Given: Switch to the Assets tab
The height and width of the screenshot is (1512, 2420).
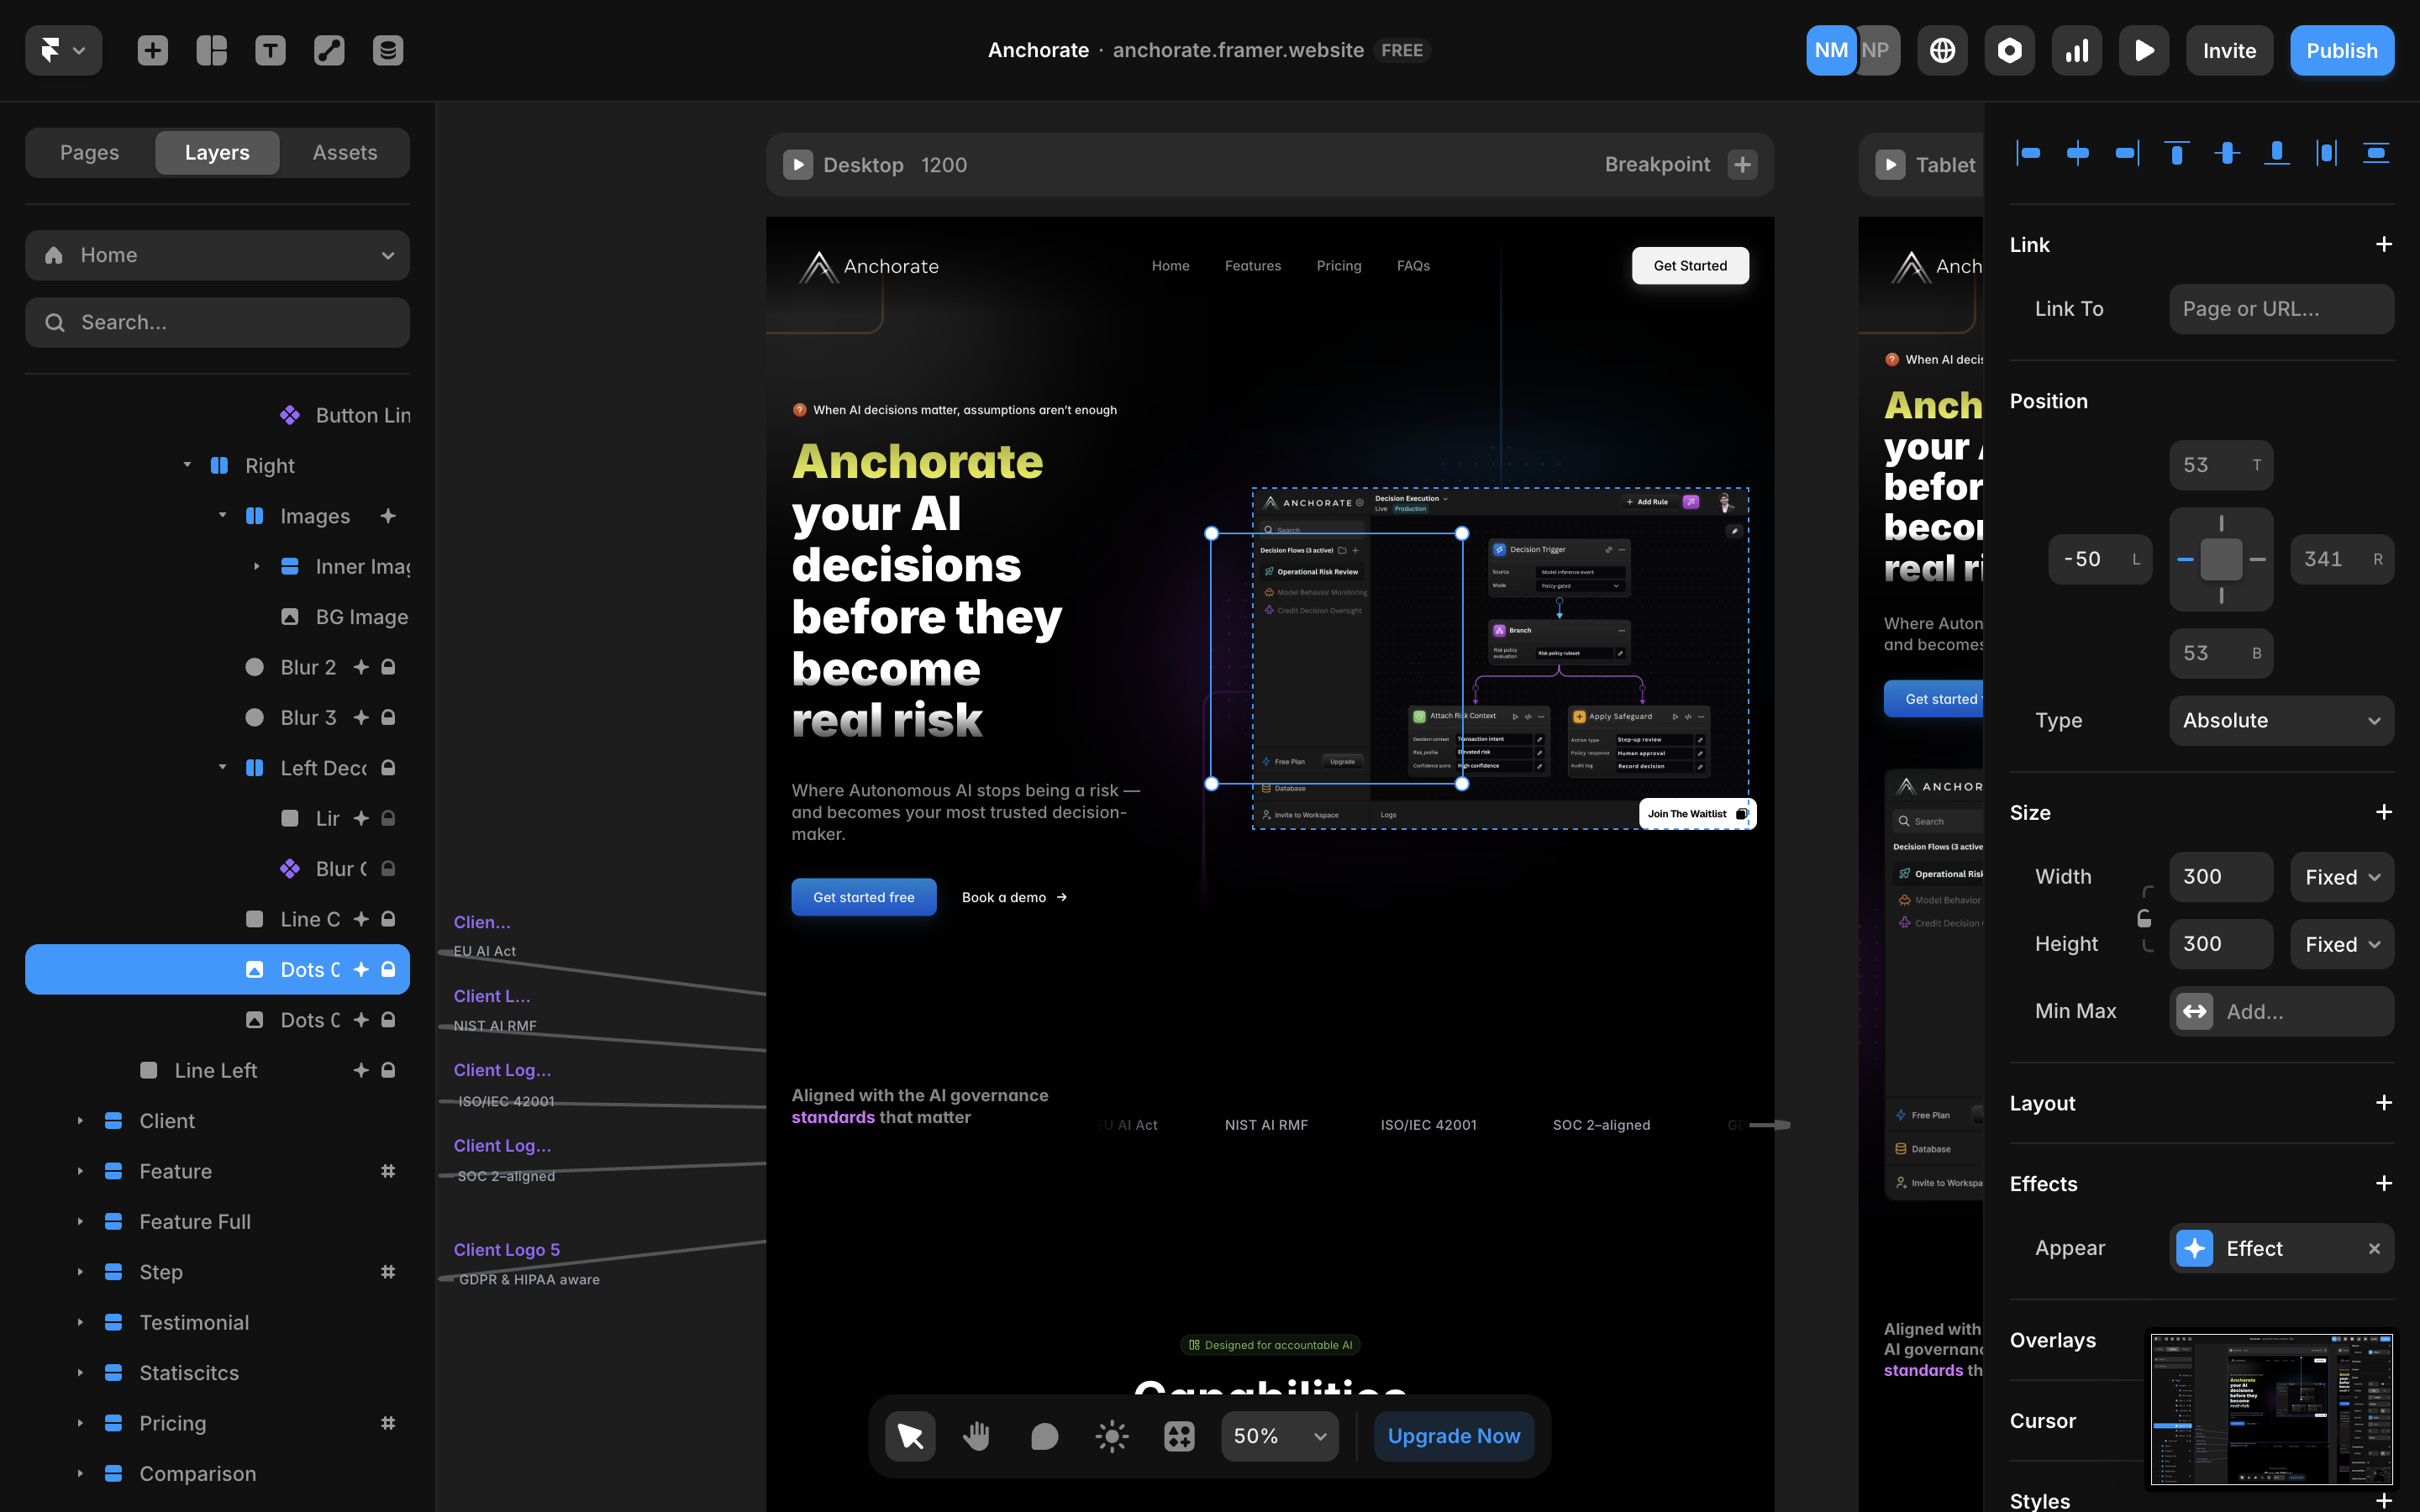Looking at the screenshot, I should point(344,152).
